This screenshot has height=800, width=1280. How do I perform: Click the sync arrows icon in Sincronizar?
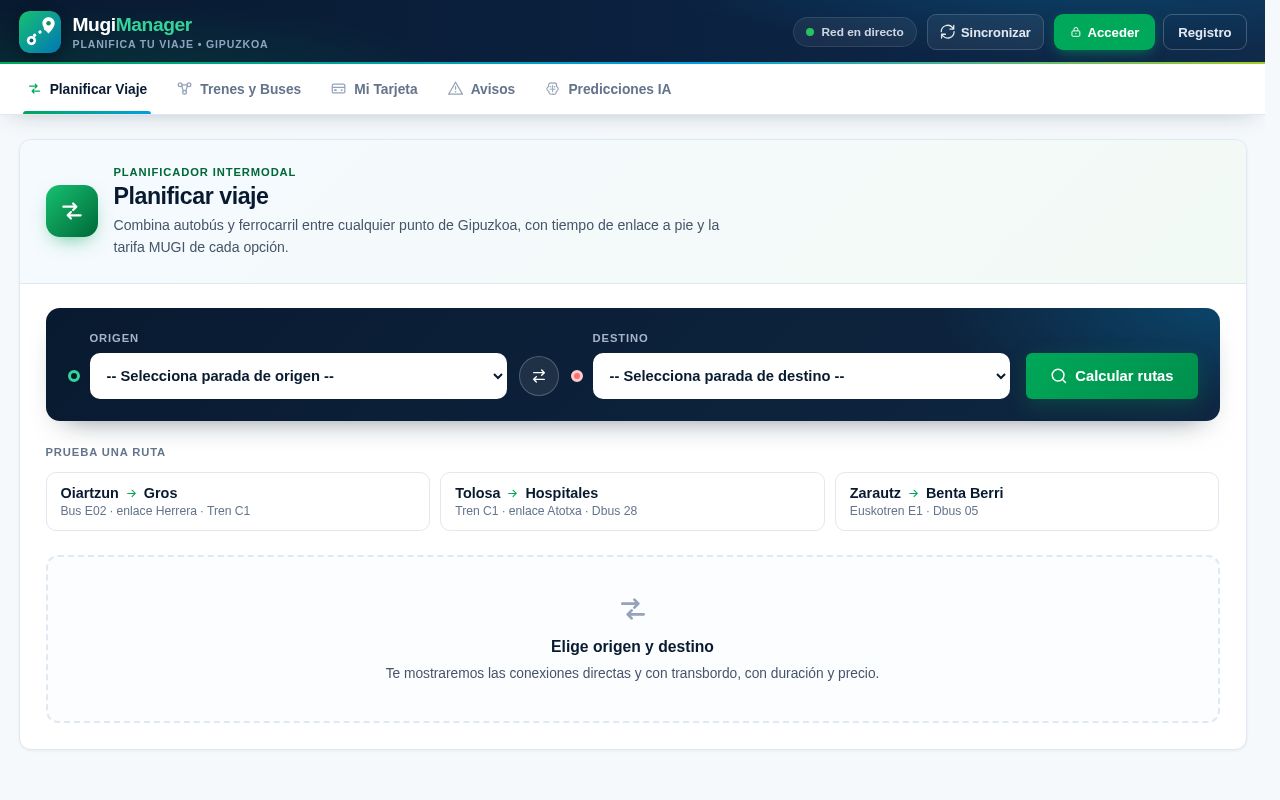tap(948, 32)
